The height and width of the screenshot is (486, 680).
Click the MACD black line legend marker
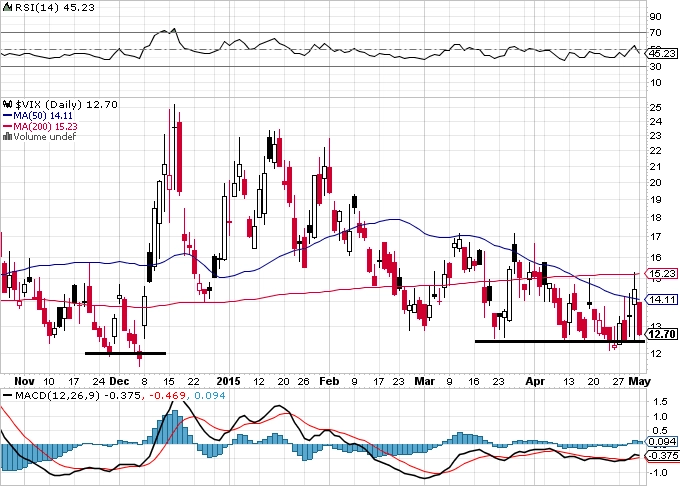(7, 395)
